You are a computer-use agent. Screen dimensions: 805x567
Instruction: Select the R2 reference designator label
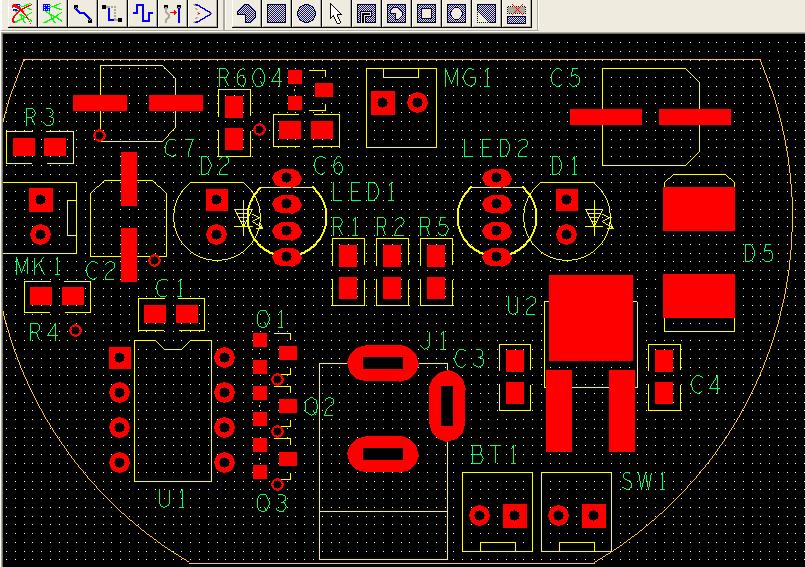[390, 227]
